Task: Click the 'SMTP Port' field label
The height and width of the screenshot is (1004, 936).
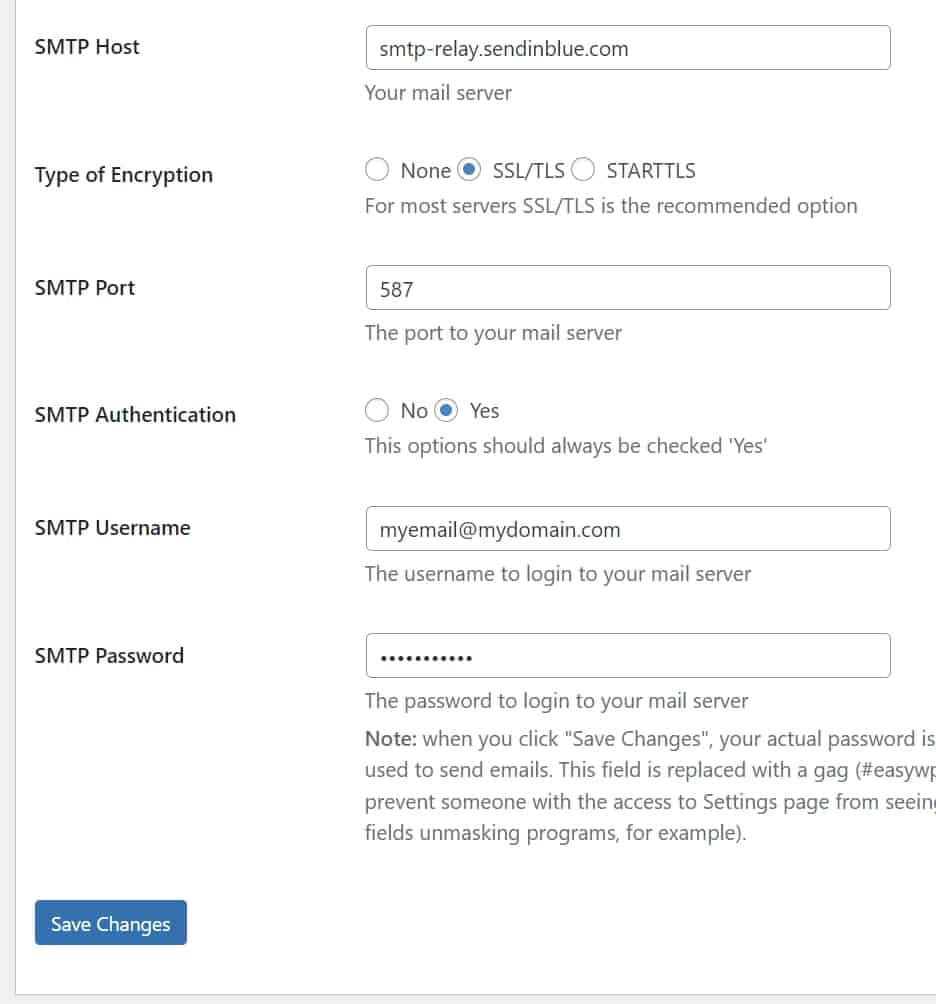Action: click(x=84, y=288)
